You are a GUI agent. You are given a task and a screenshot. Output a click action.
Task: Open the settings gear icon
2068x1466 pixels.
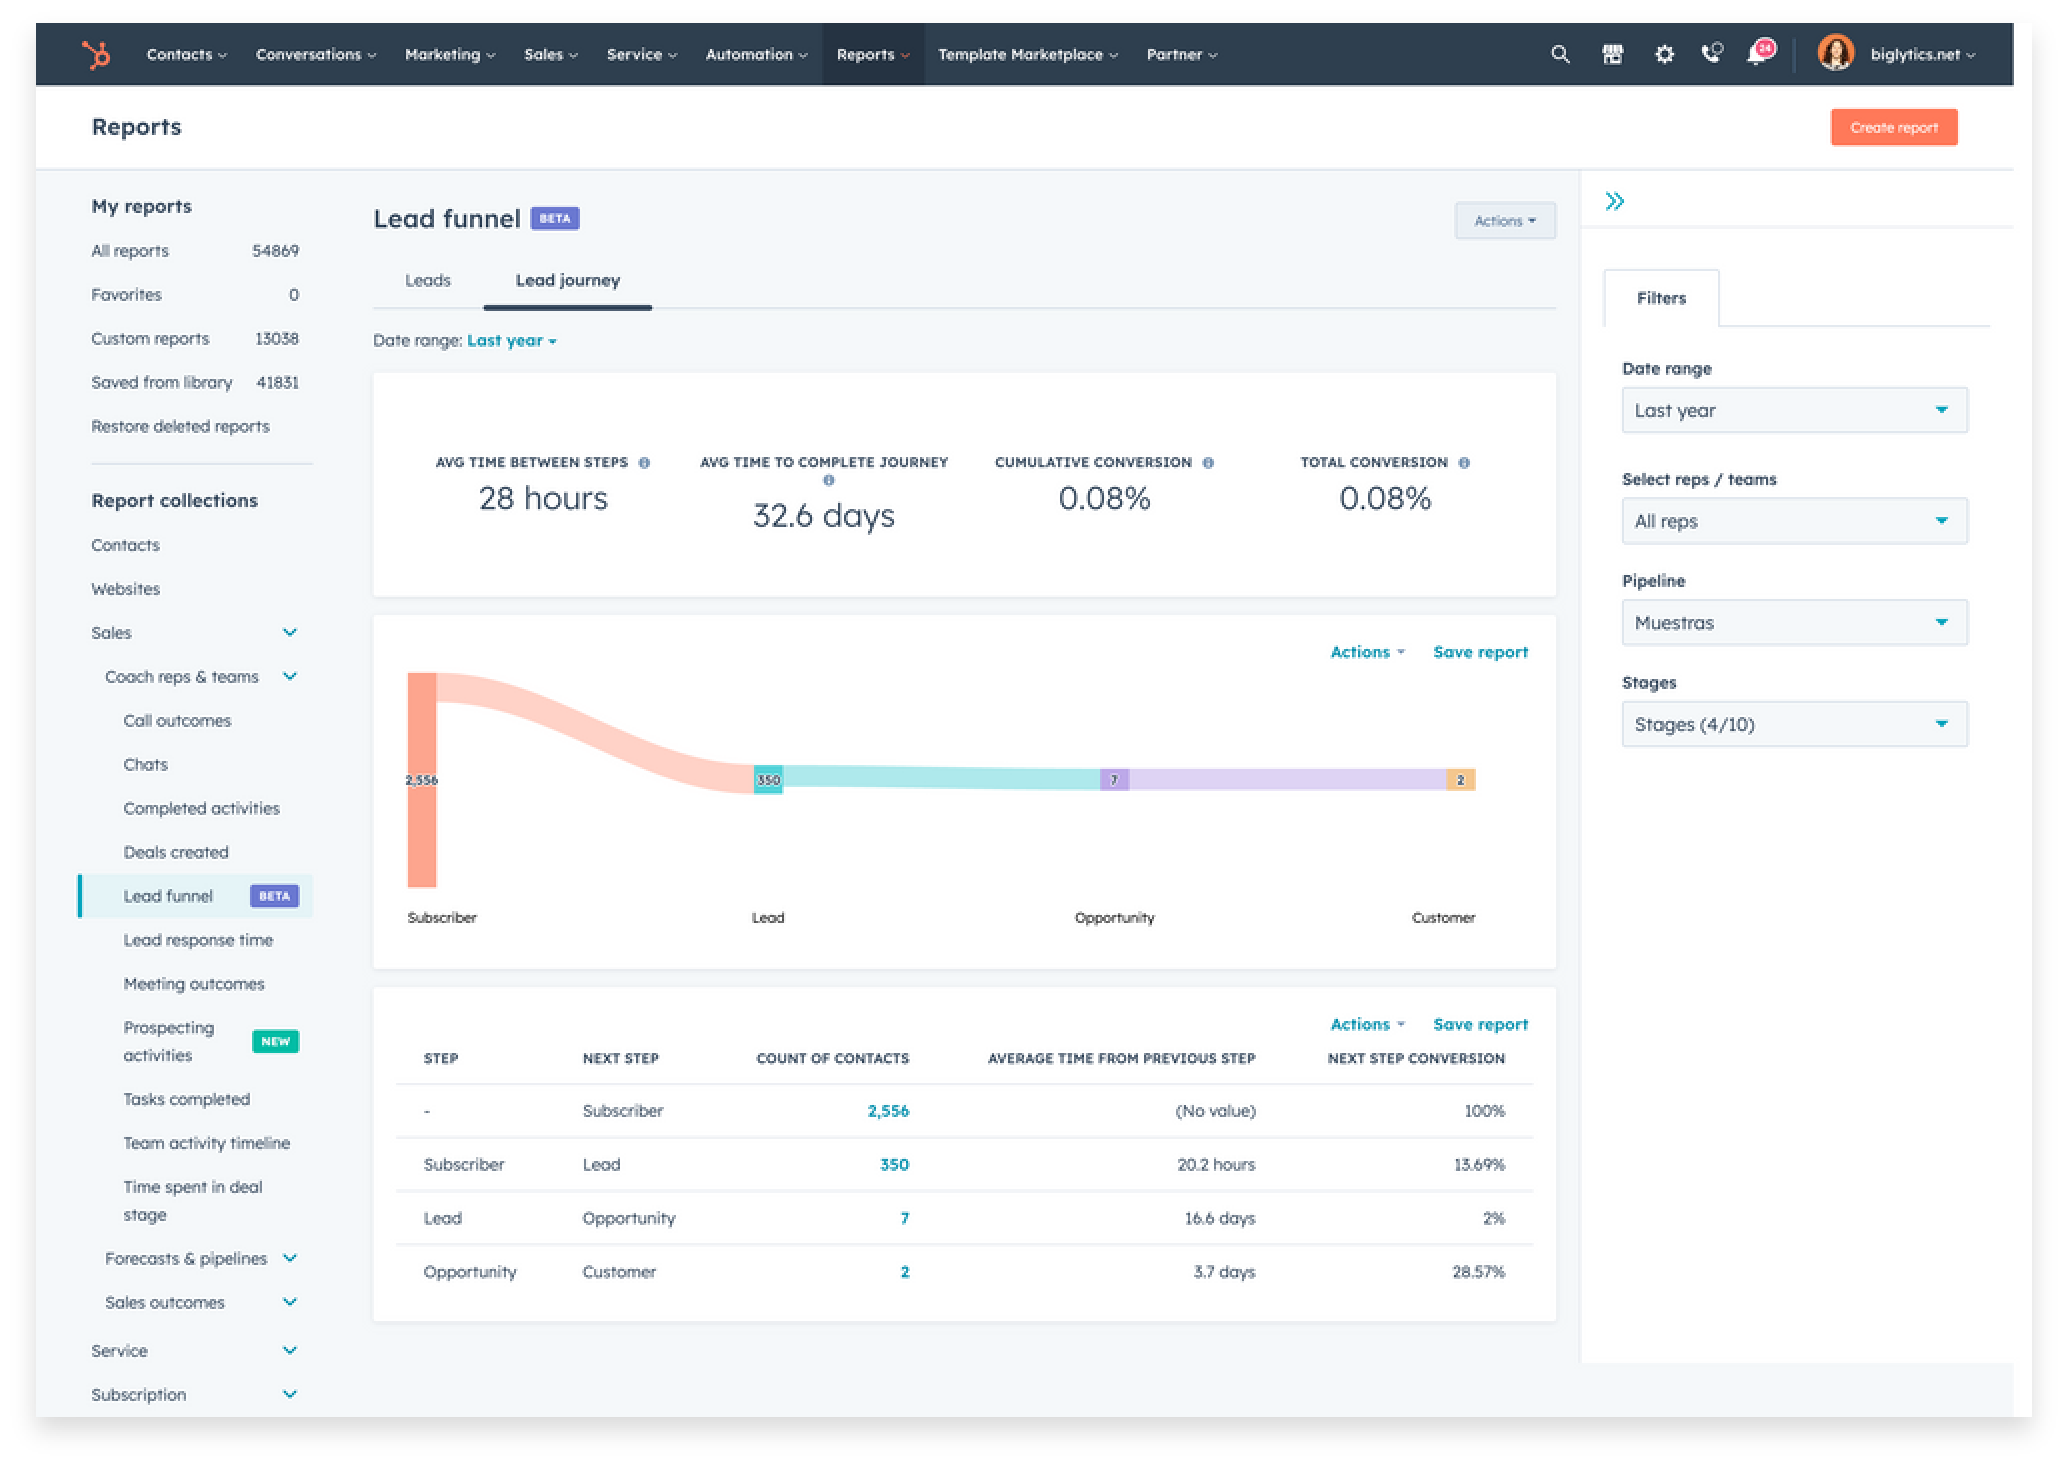[1664, 54]
